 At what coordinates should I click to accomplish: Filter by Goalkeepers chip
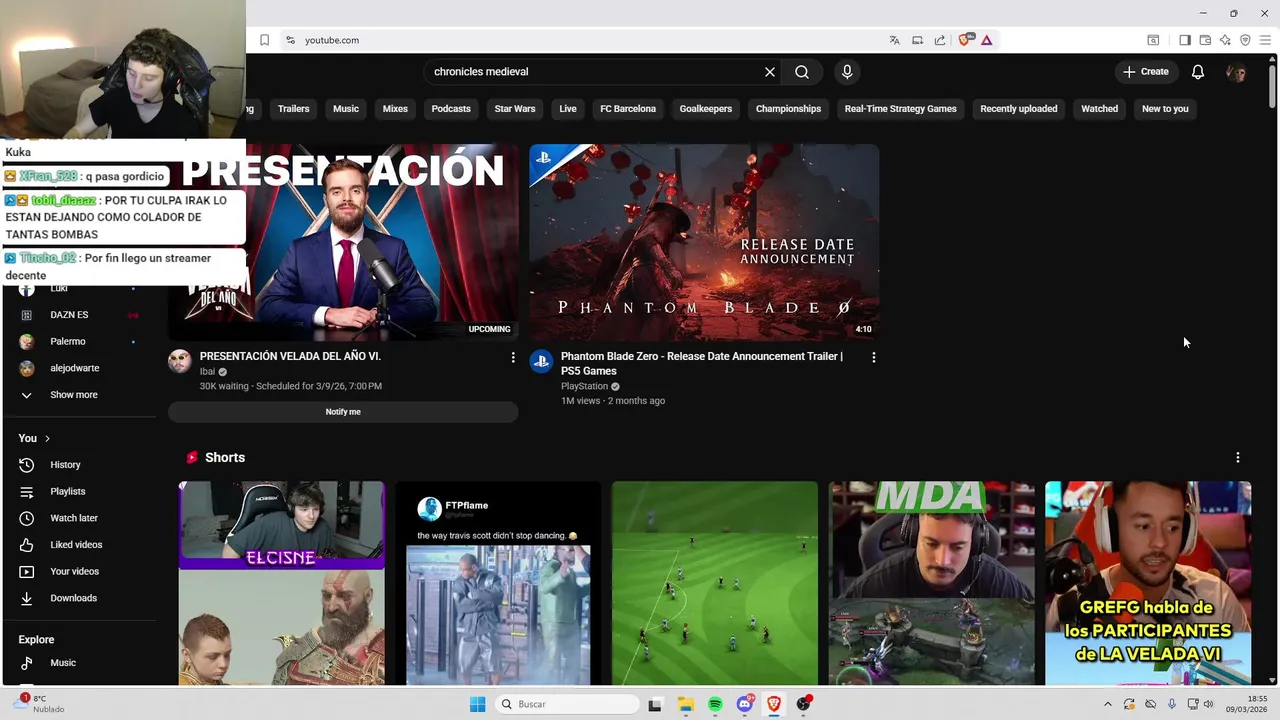[706, 109]
